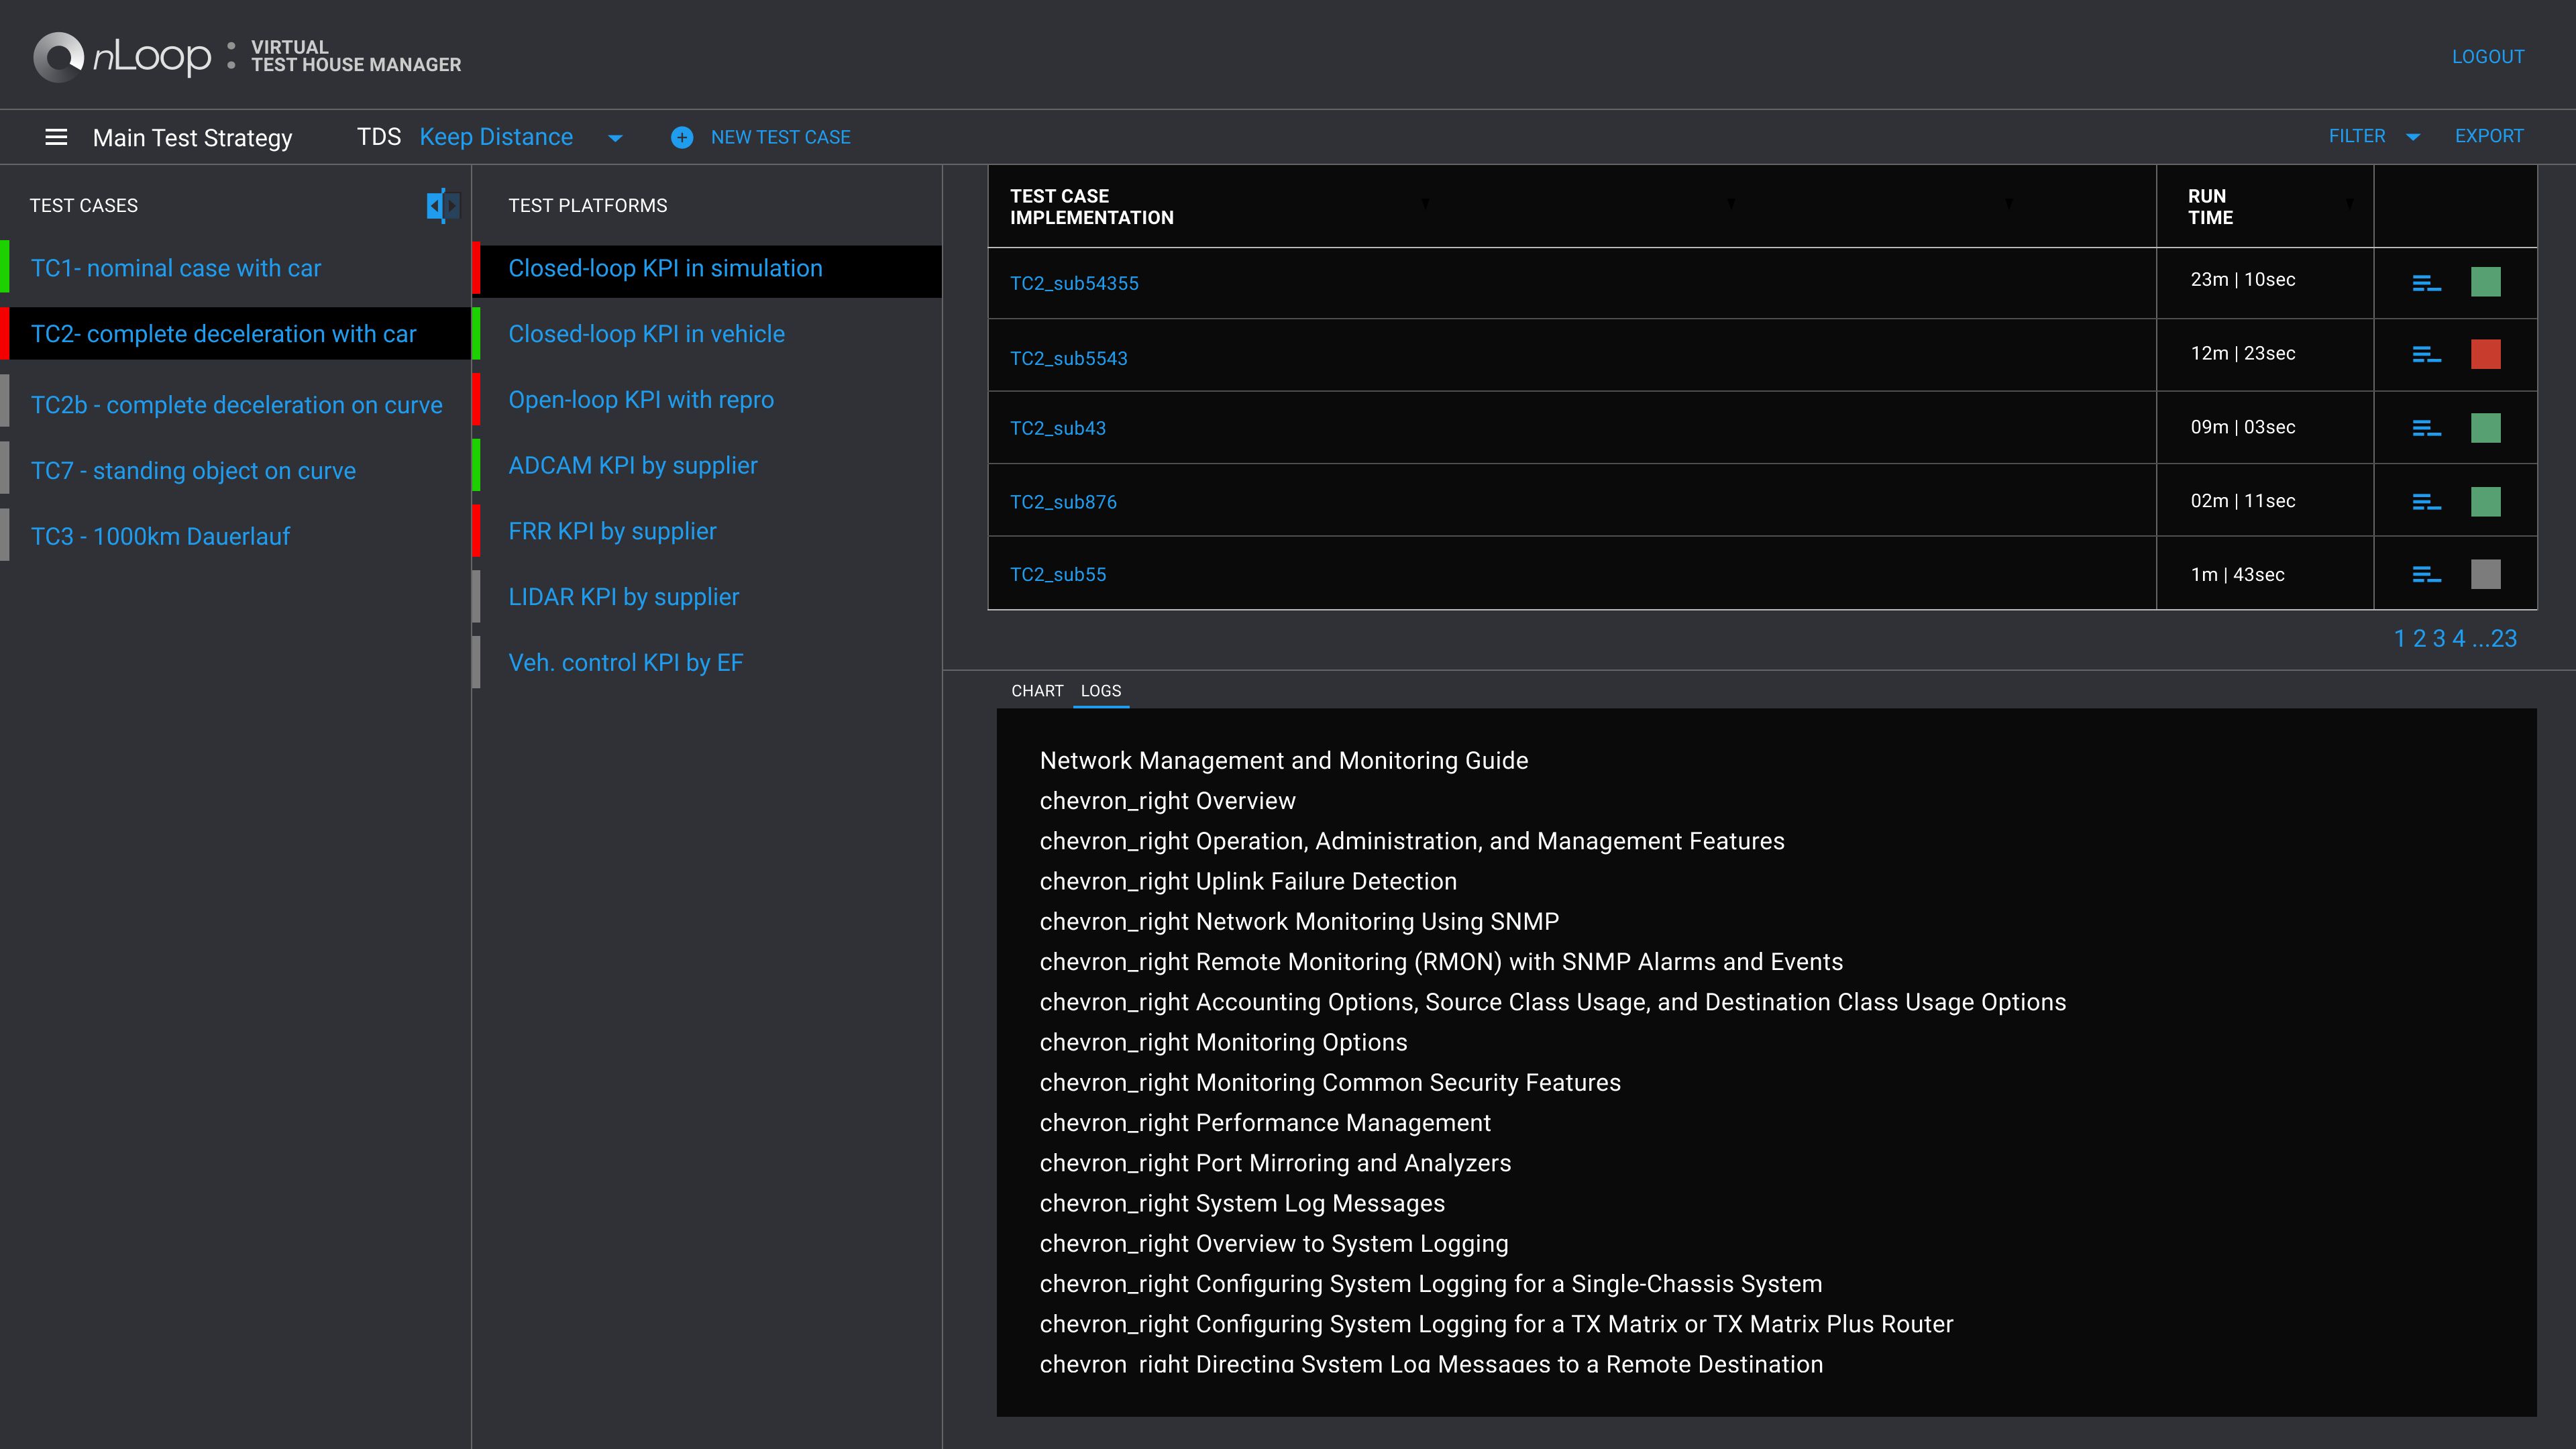The width and height of the screenshot is (2576, 1449).
Task: Click the Logout link
Action: coord(2487,57)
